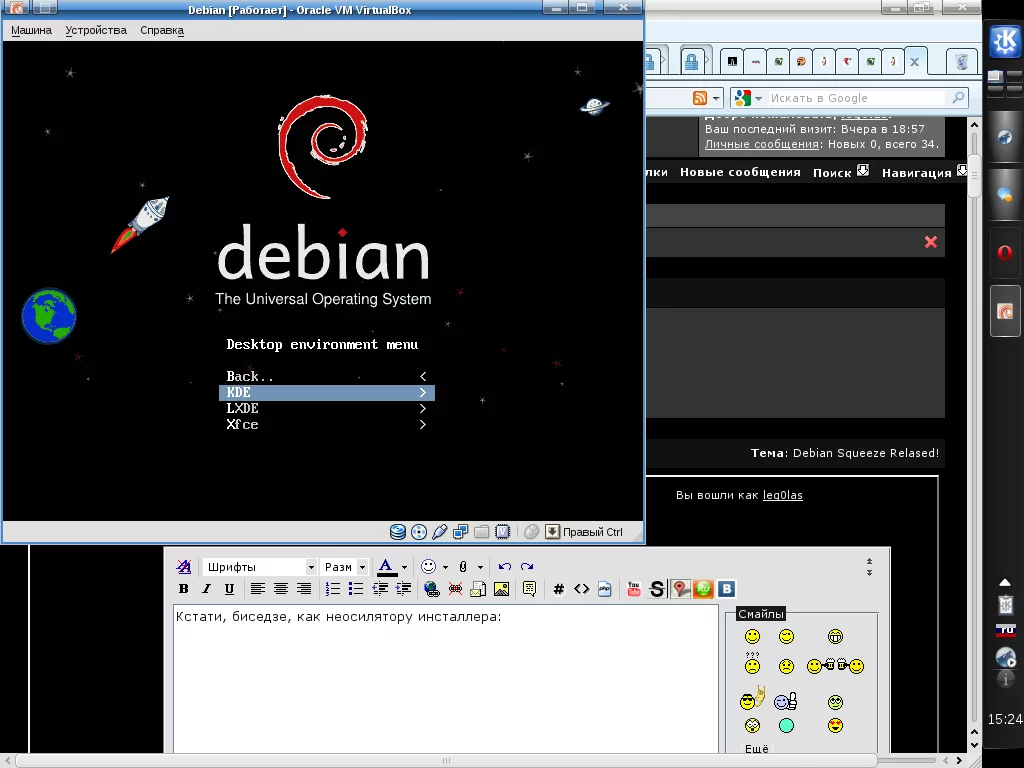Viewport: 1024px width, 768px height.
Task: Click the optical disc icon in VirtualBox status bar
Action: (x=419, y=532)
